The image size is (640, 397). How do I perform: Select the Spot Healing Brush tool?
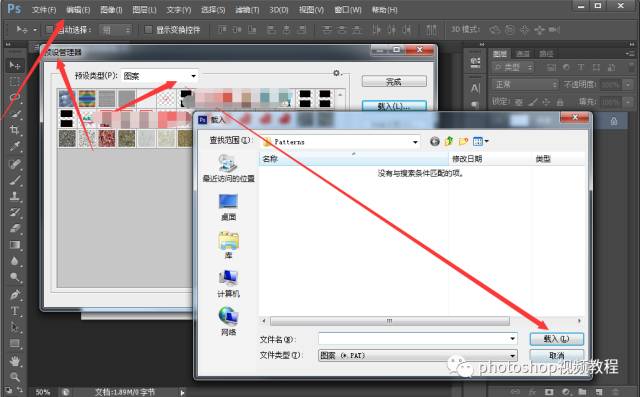(15, 164)
